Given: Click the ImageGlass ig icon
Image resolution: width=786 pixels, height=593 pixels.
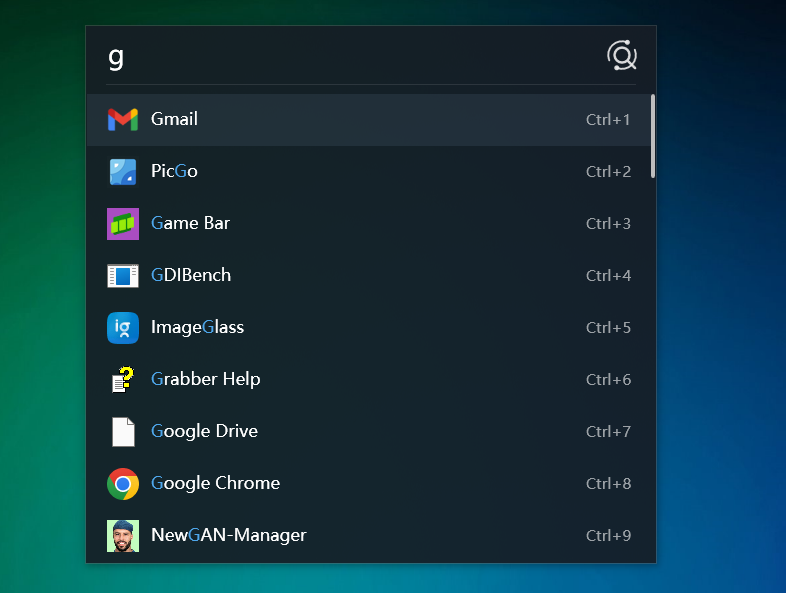Looking at the screenshot, I should click(x=123, y=328).
